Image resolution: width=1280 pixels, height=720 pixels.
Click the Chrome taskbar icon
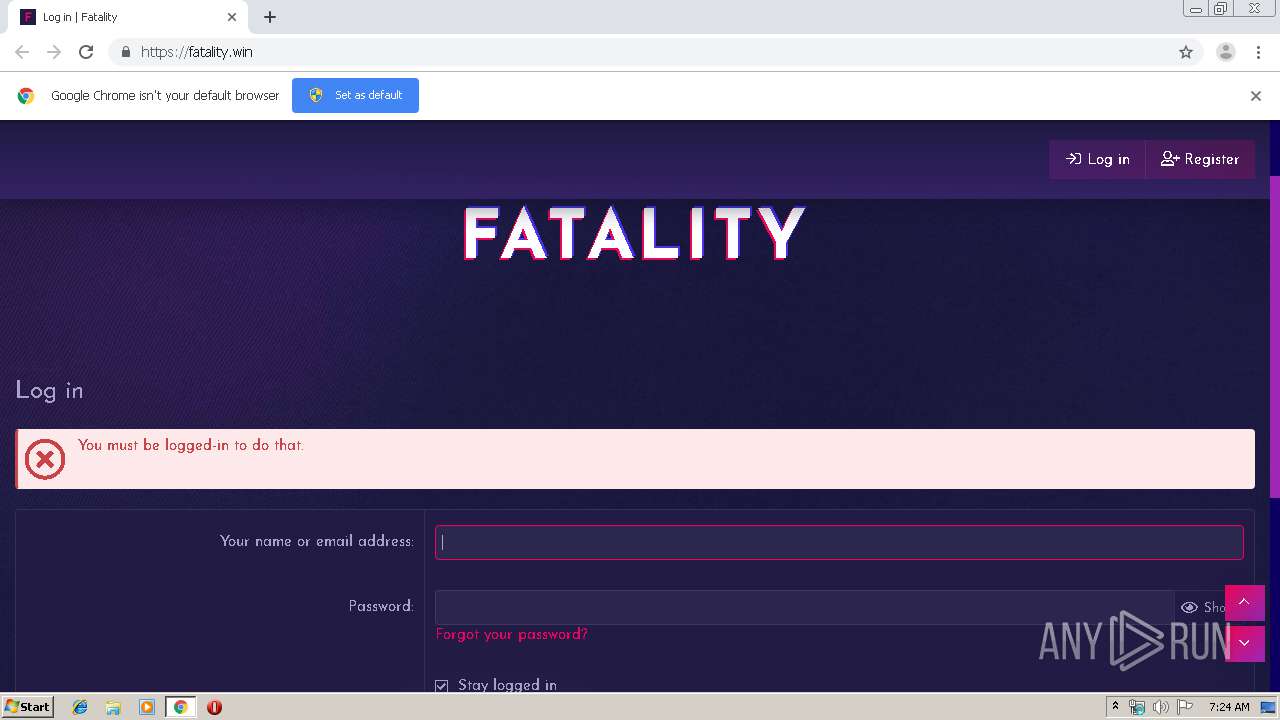(181, 707)
